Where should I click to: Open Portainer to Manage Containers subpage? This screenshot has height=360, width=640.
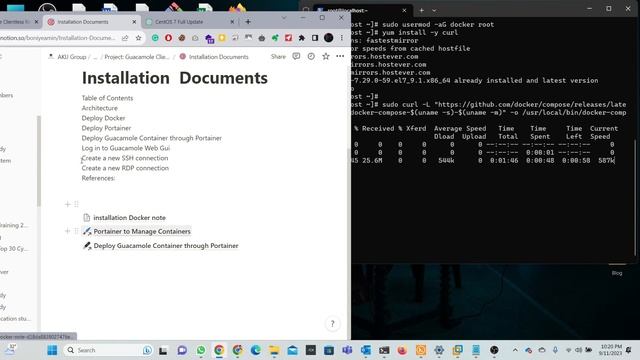pyautogui.click(x=142, y=231)
